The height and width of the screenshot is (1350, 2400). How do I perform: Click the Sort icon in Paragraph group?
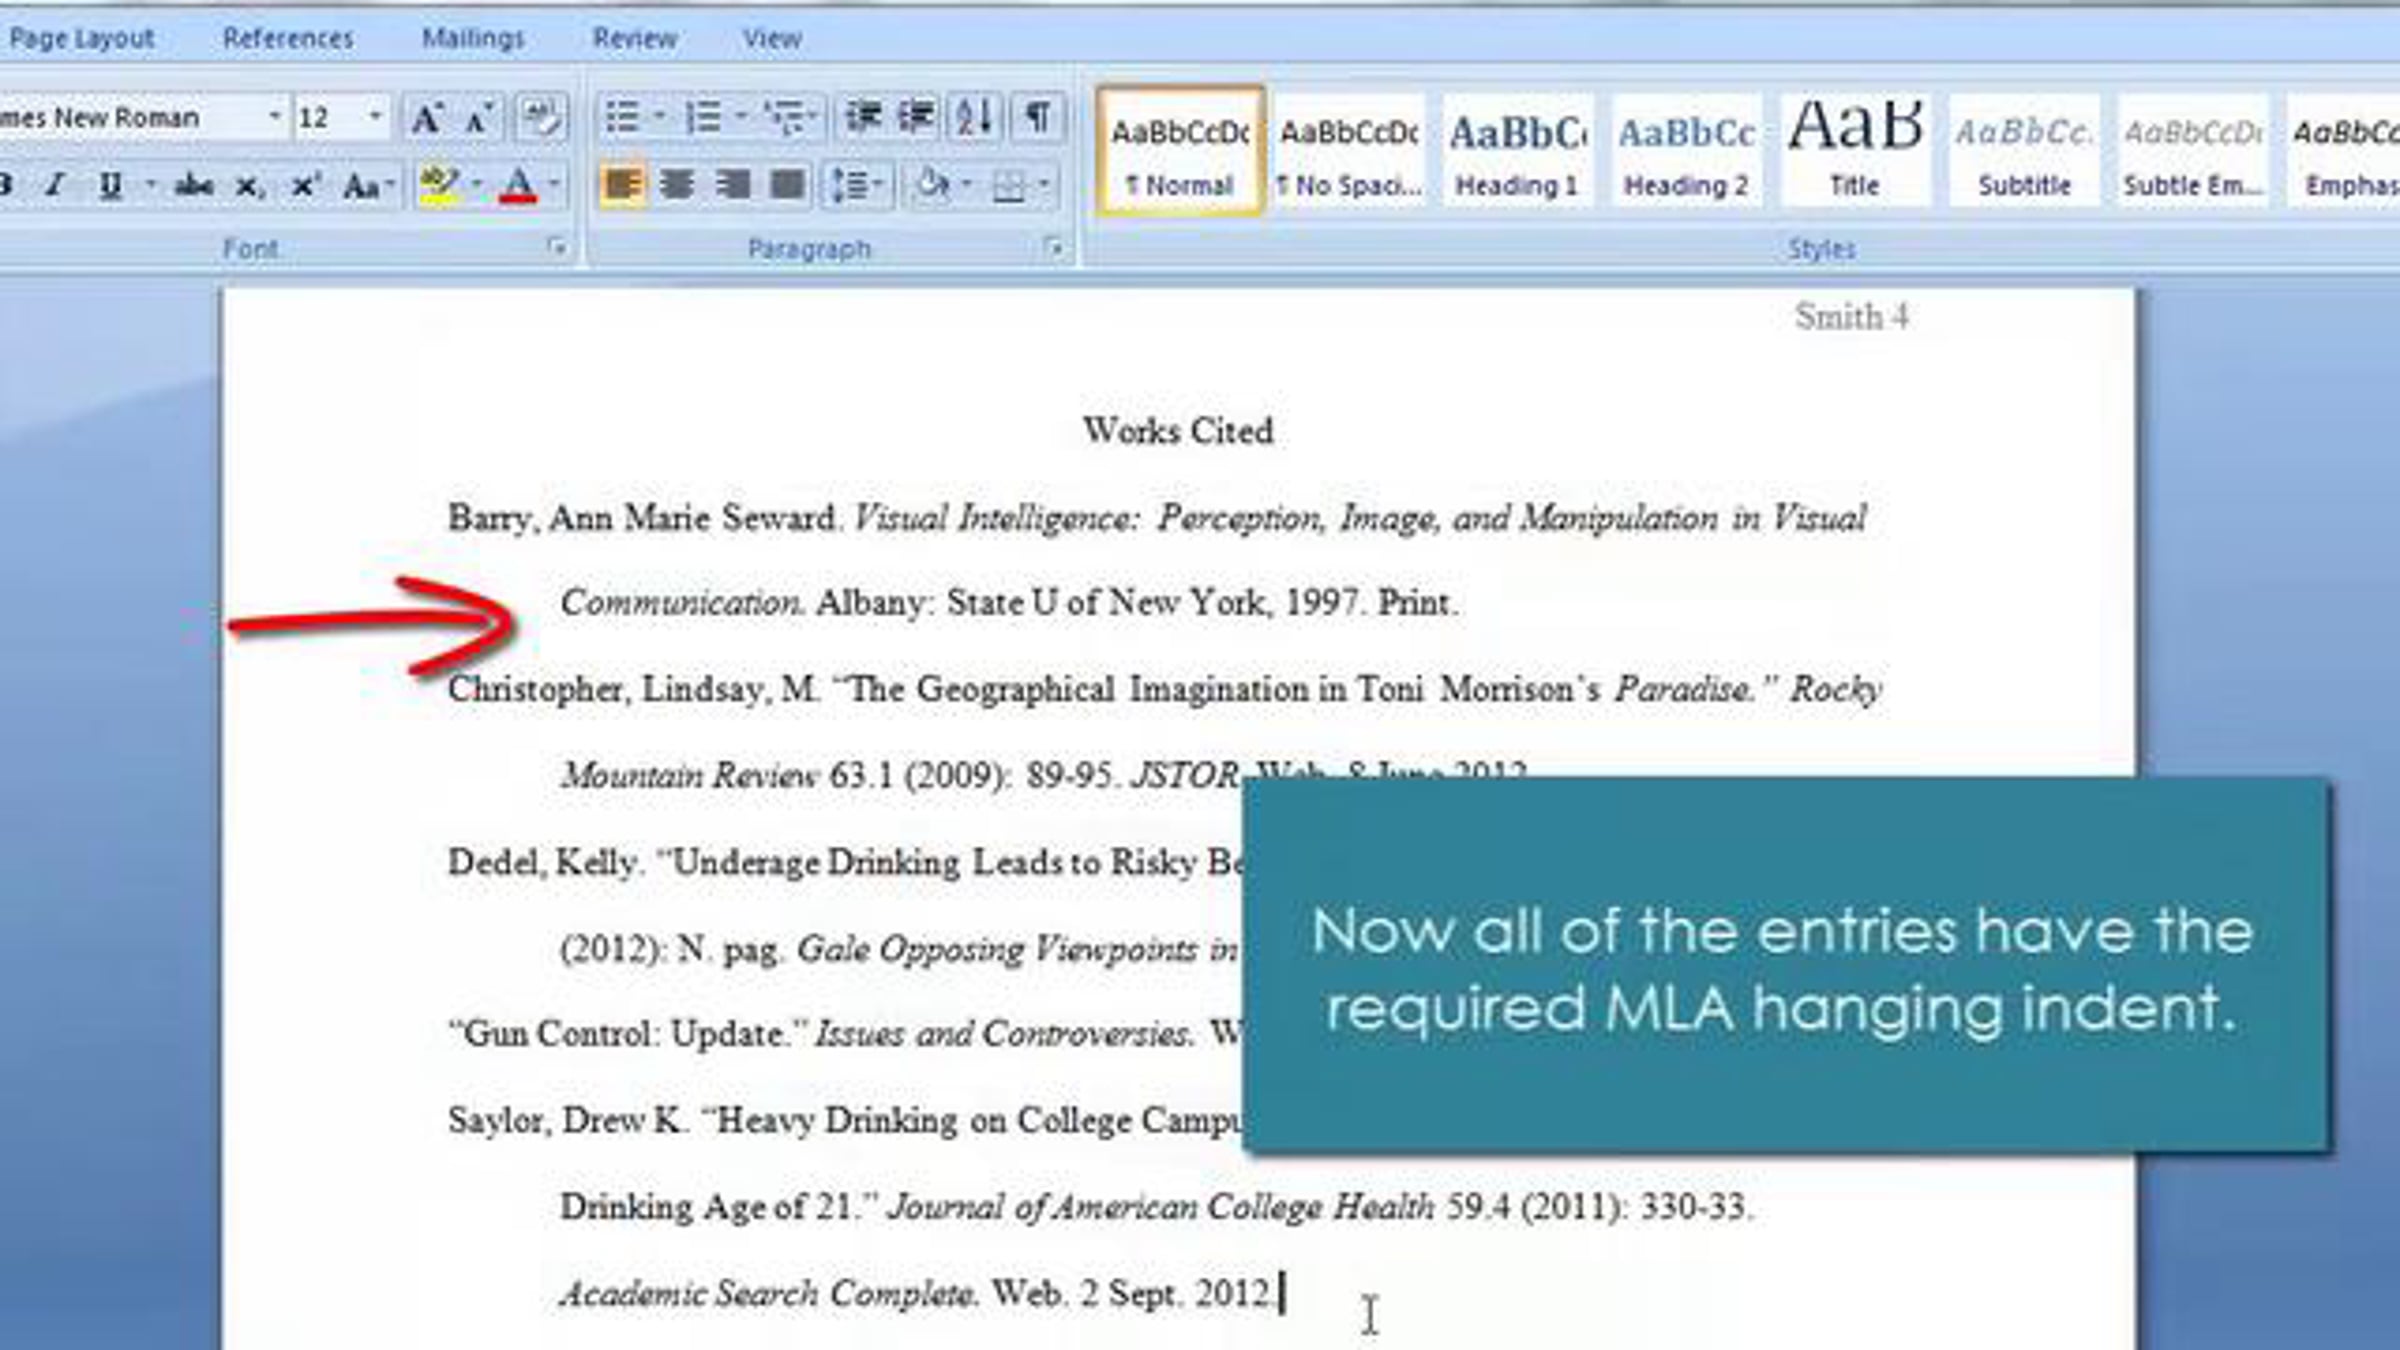click(x=974, y=118)
